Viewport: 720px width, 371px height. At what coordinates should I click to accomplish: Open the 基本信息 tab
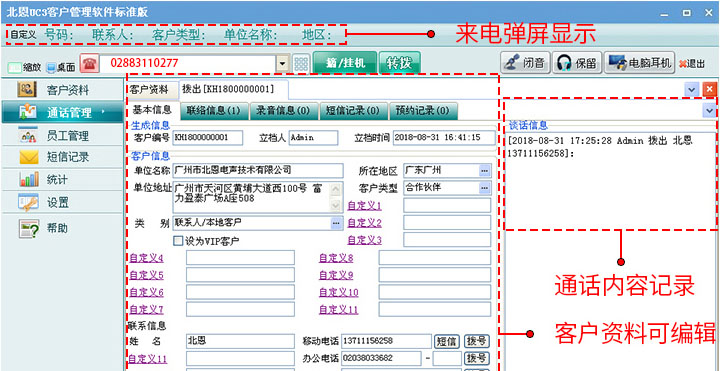152,110
